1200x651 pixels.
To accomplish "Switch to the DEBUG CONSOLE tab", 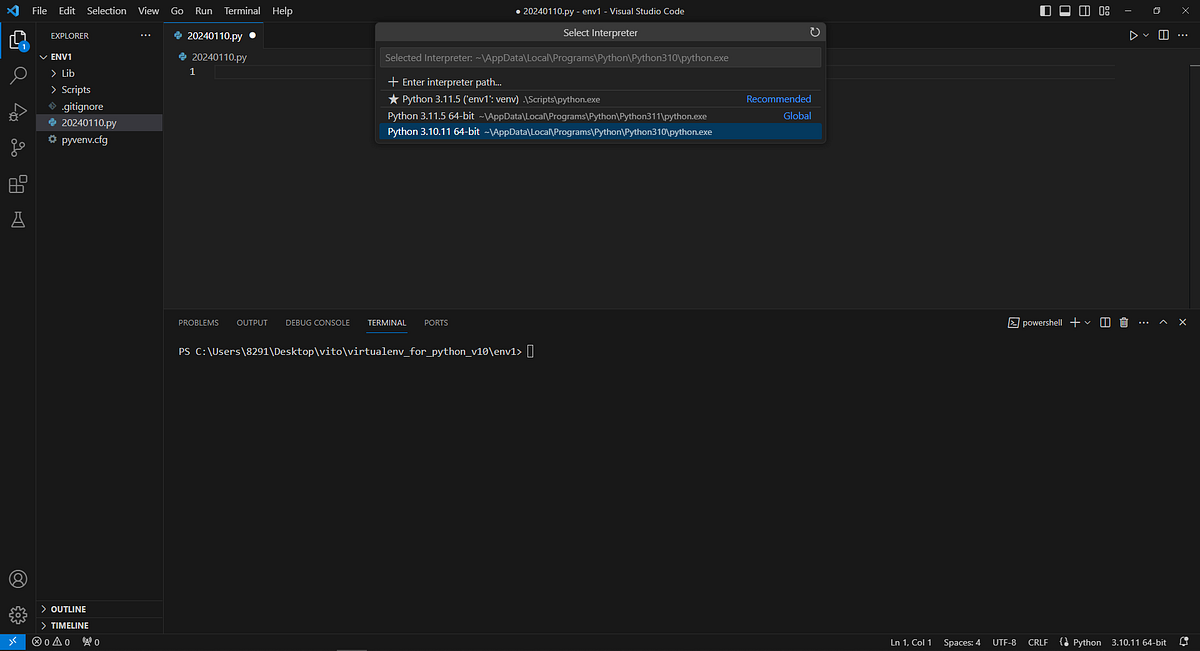I will 317,323.
